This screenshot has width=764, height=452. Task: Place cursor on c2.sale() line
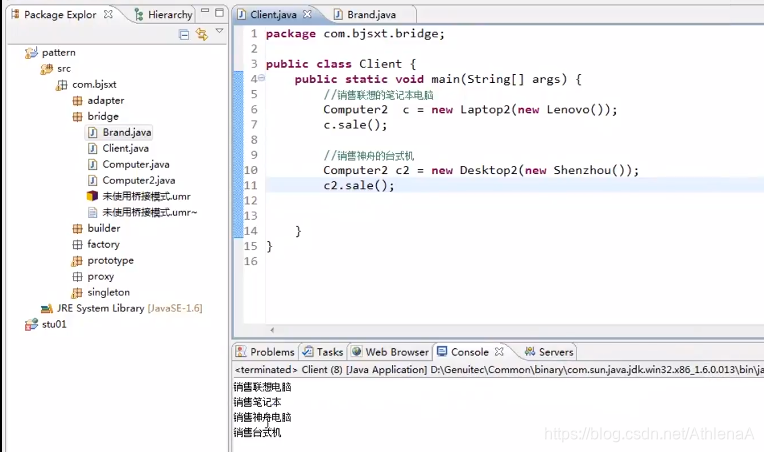(x=359, y=186)
